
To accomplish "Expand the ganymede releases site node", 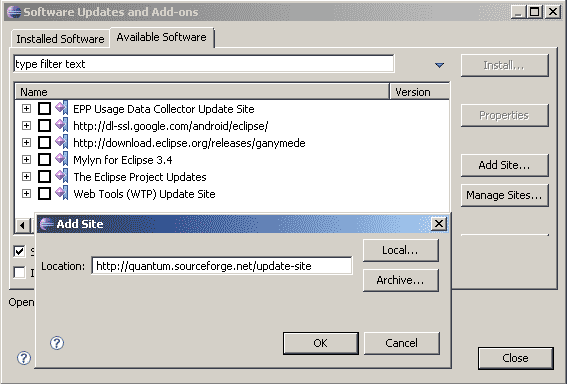I will click(x=26, y=142).
